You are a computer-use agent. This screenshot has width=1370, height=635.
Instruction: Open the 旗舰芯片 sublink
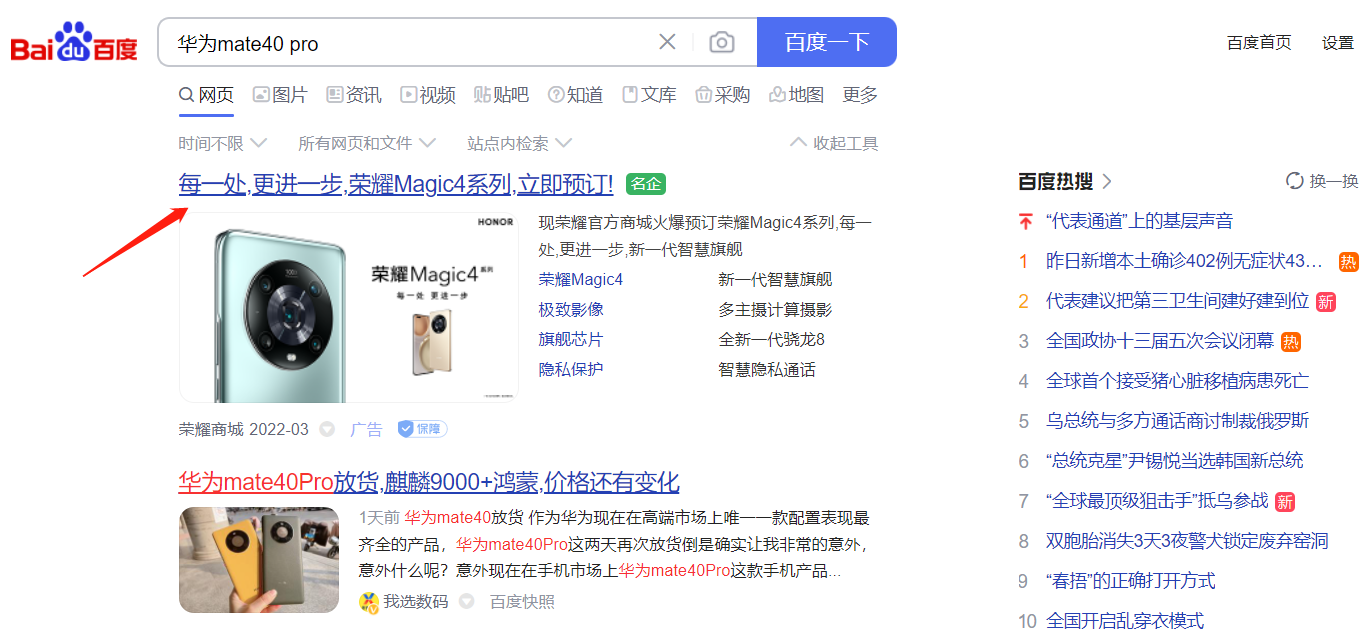coord(571,340)
